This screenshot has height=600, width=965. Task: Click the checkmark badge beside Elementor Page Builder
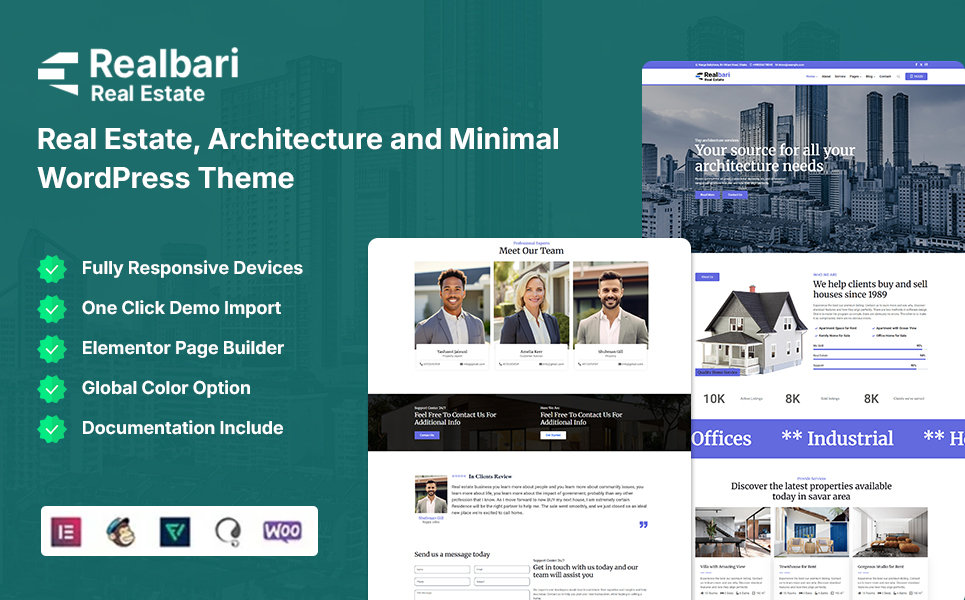[51, 349]
